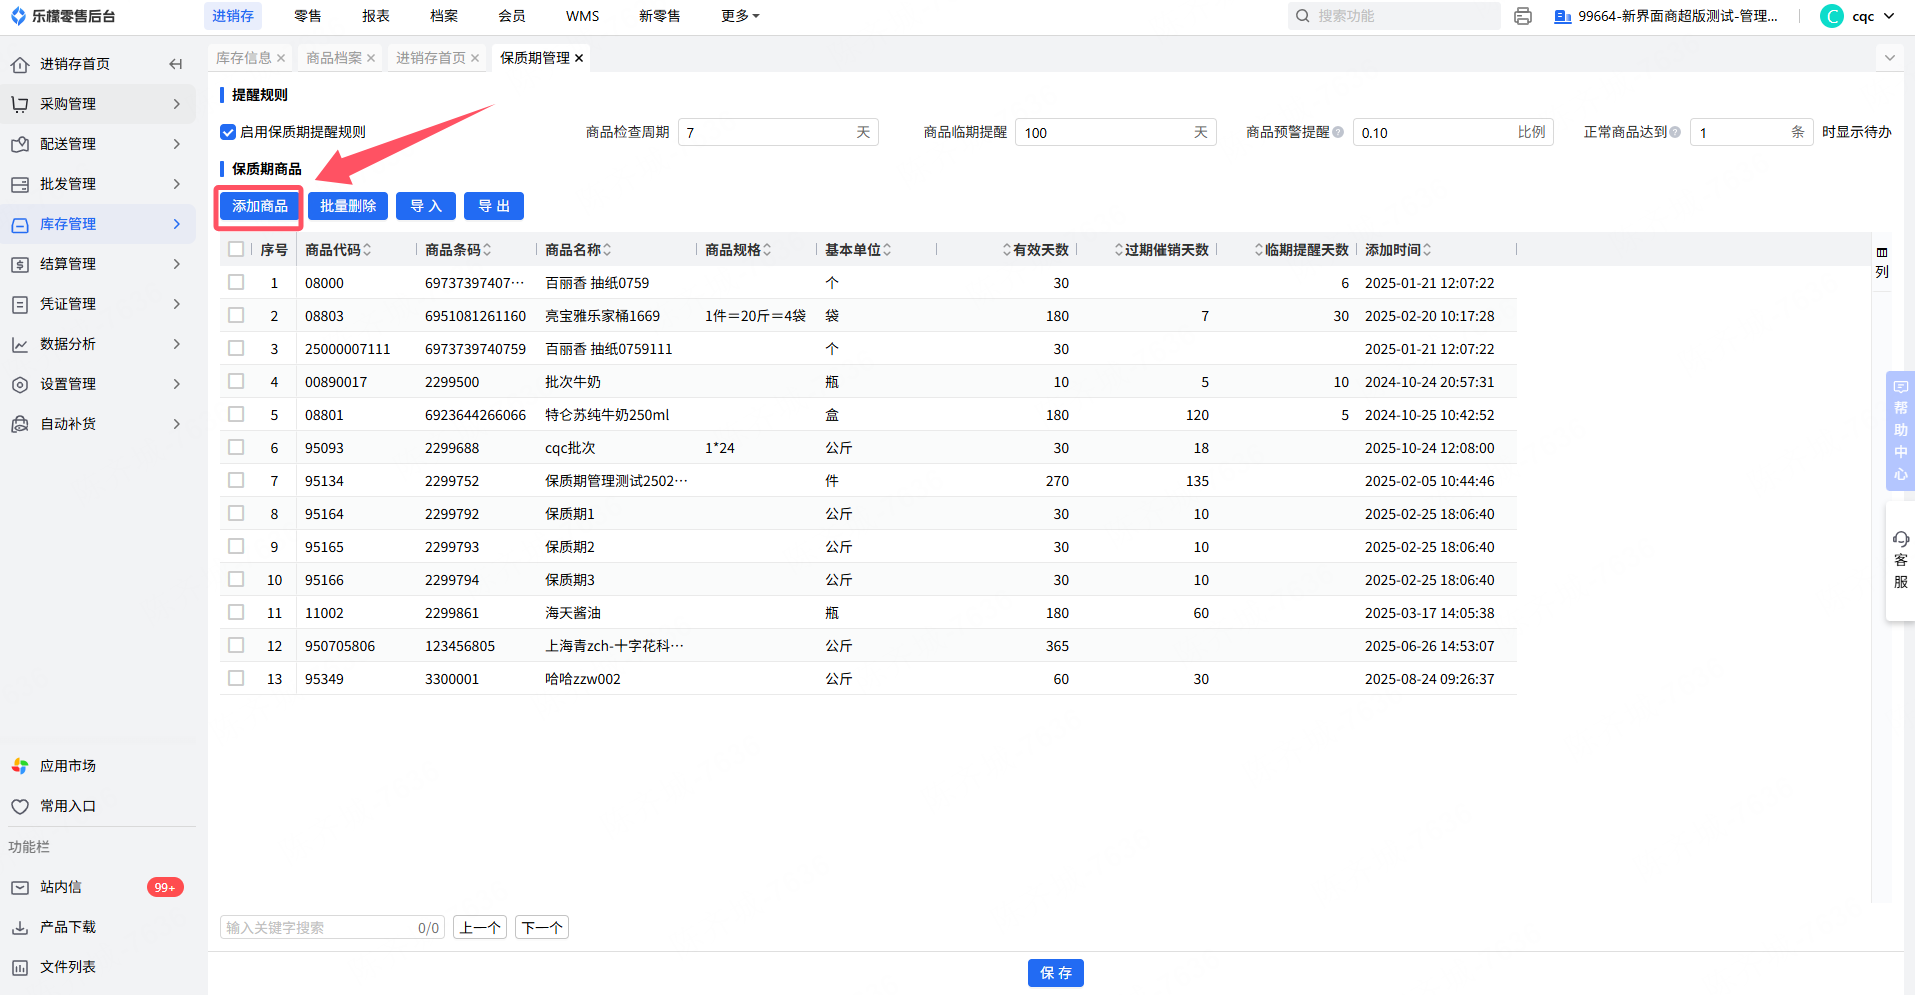Click the keyword search input 输入关键字搜索
1915x995 pixels.
[x=332, y=927]
